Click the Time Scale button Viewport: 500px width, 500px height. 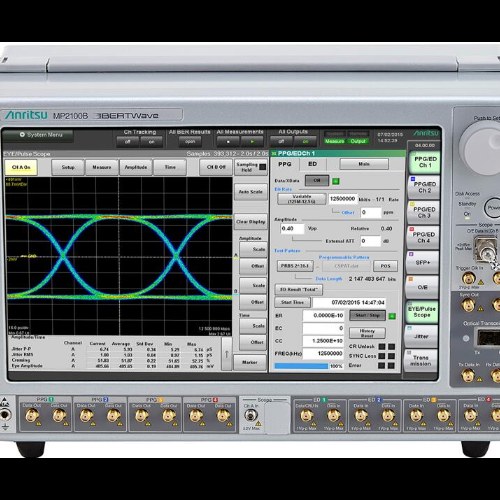[x=253, y=326]
